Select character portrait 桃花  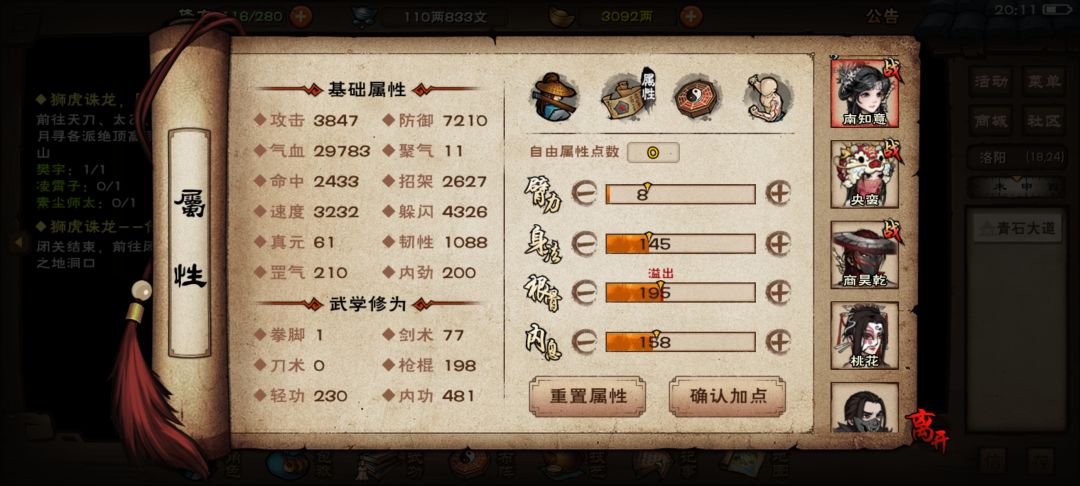pyautogui.click(x=864, y=335)
